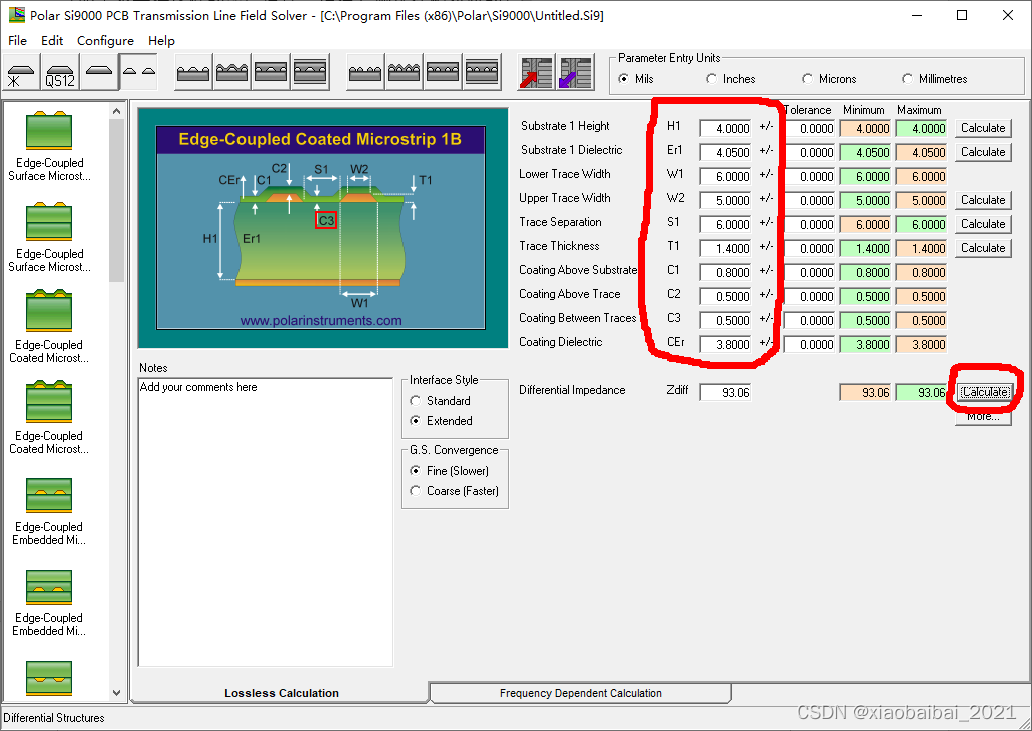Open the Edit menu

tap(52, 41)
